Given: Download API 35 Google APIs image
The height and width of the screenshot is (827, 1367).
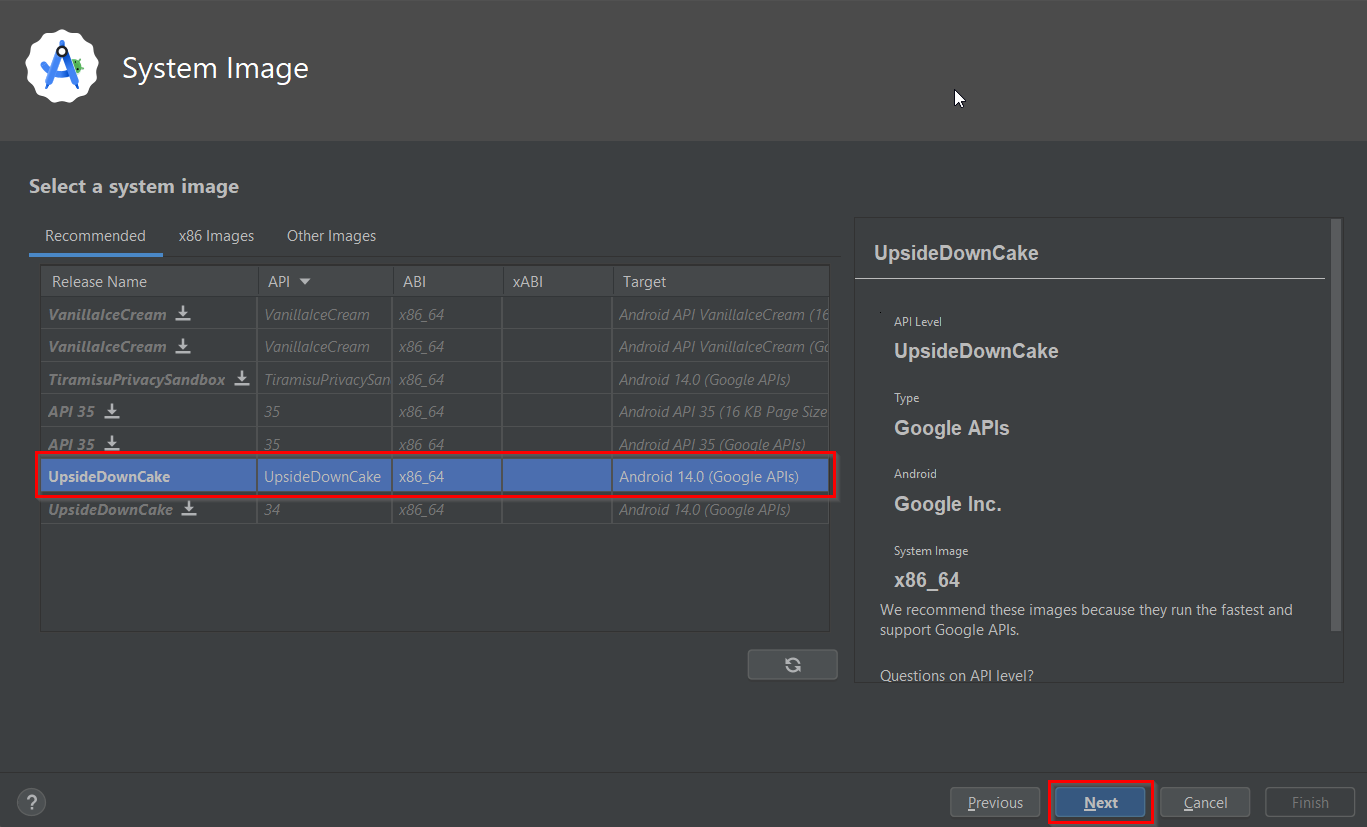Looking at the screenshot, I should 112,443.
